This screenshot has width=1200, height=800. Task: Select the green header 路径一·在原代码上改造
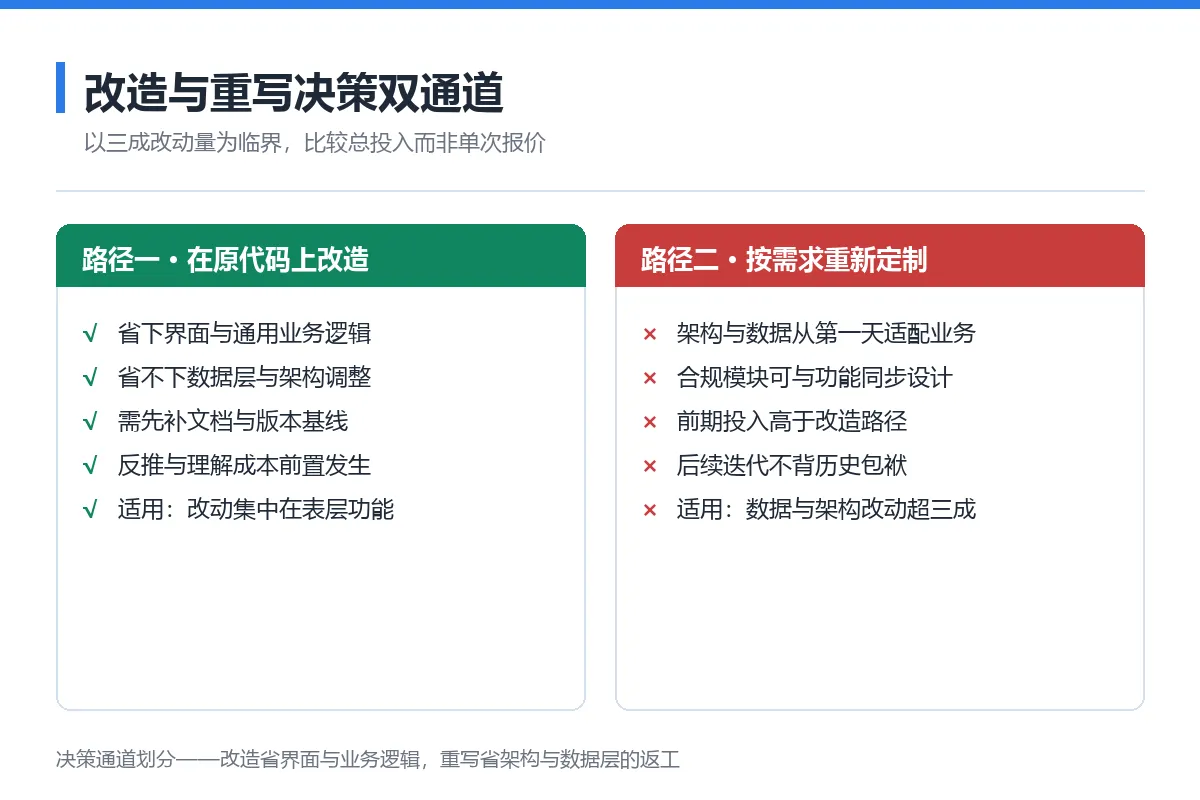pyautogui.click(x=321, y=256)
